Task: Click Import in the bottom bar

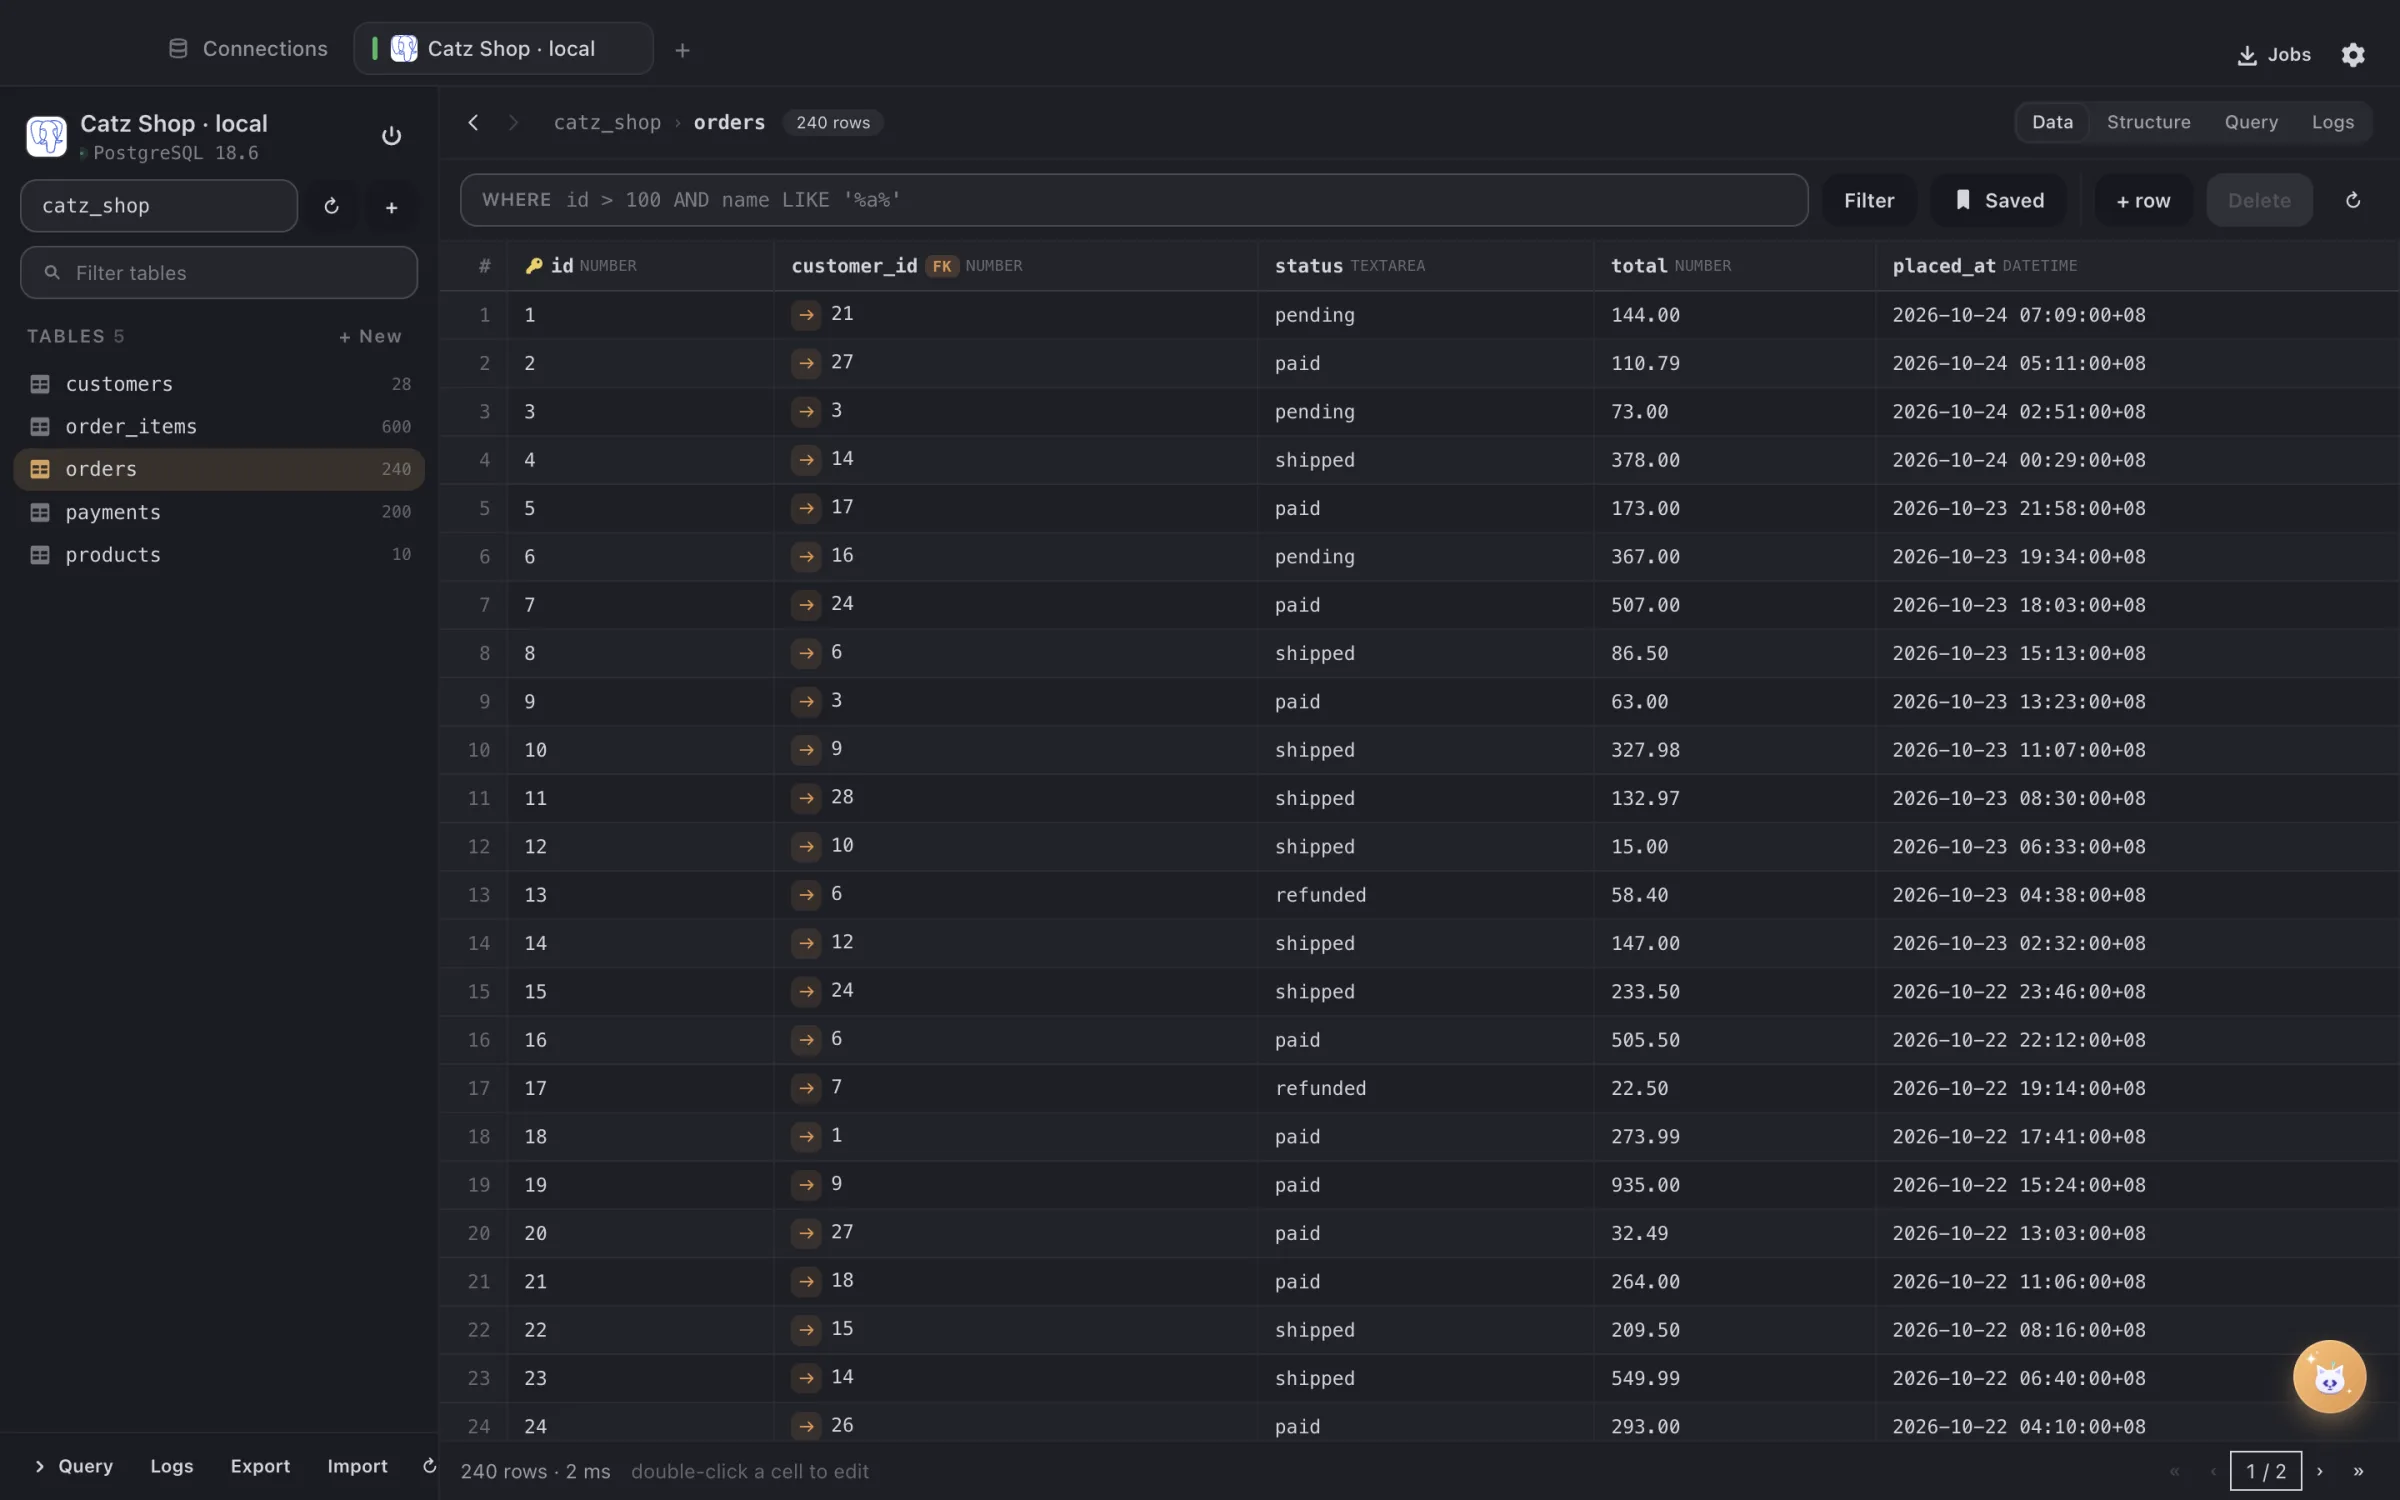Action: [x=357, y=1466]
